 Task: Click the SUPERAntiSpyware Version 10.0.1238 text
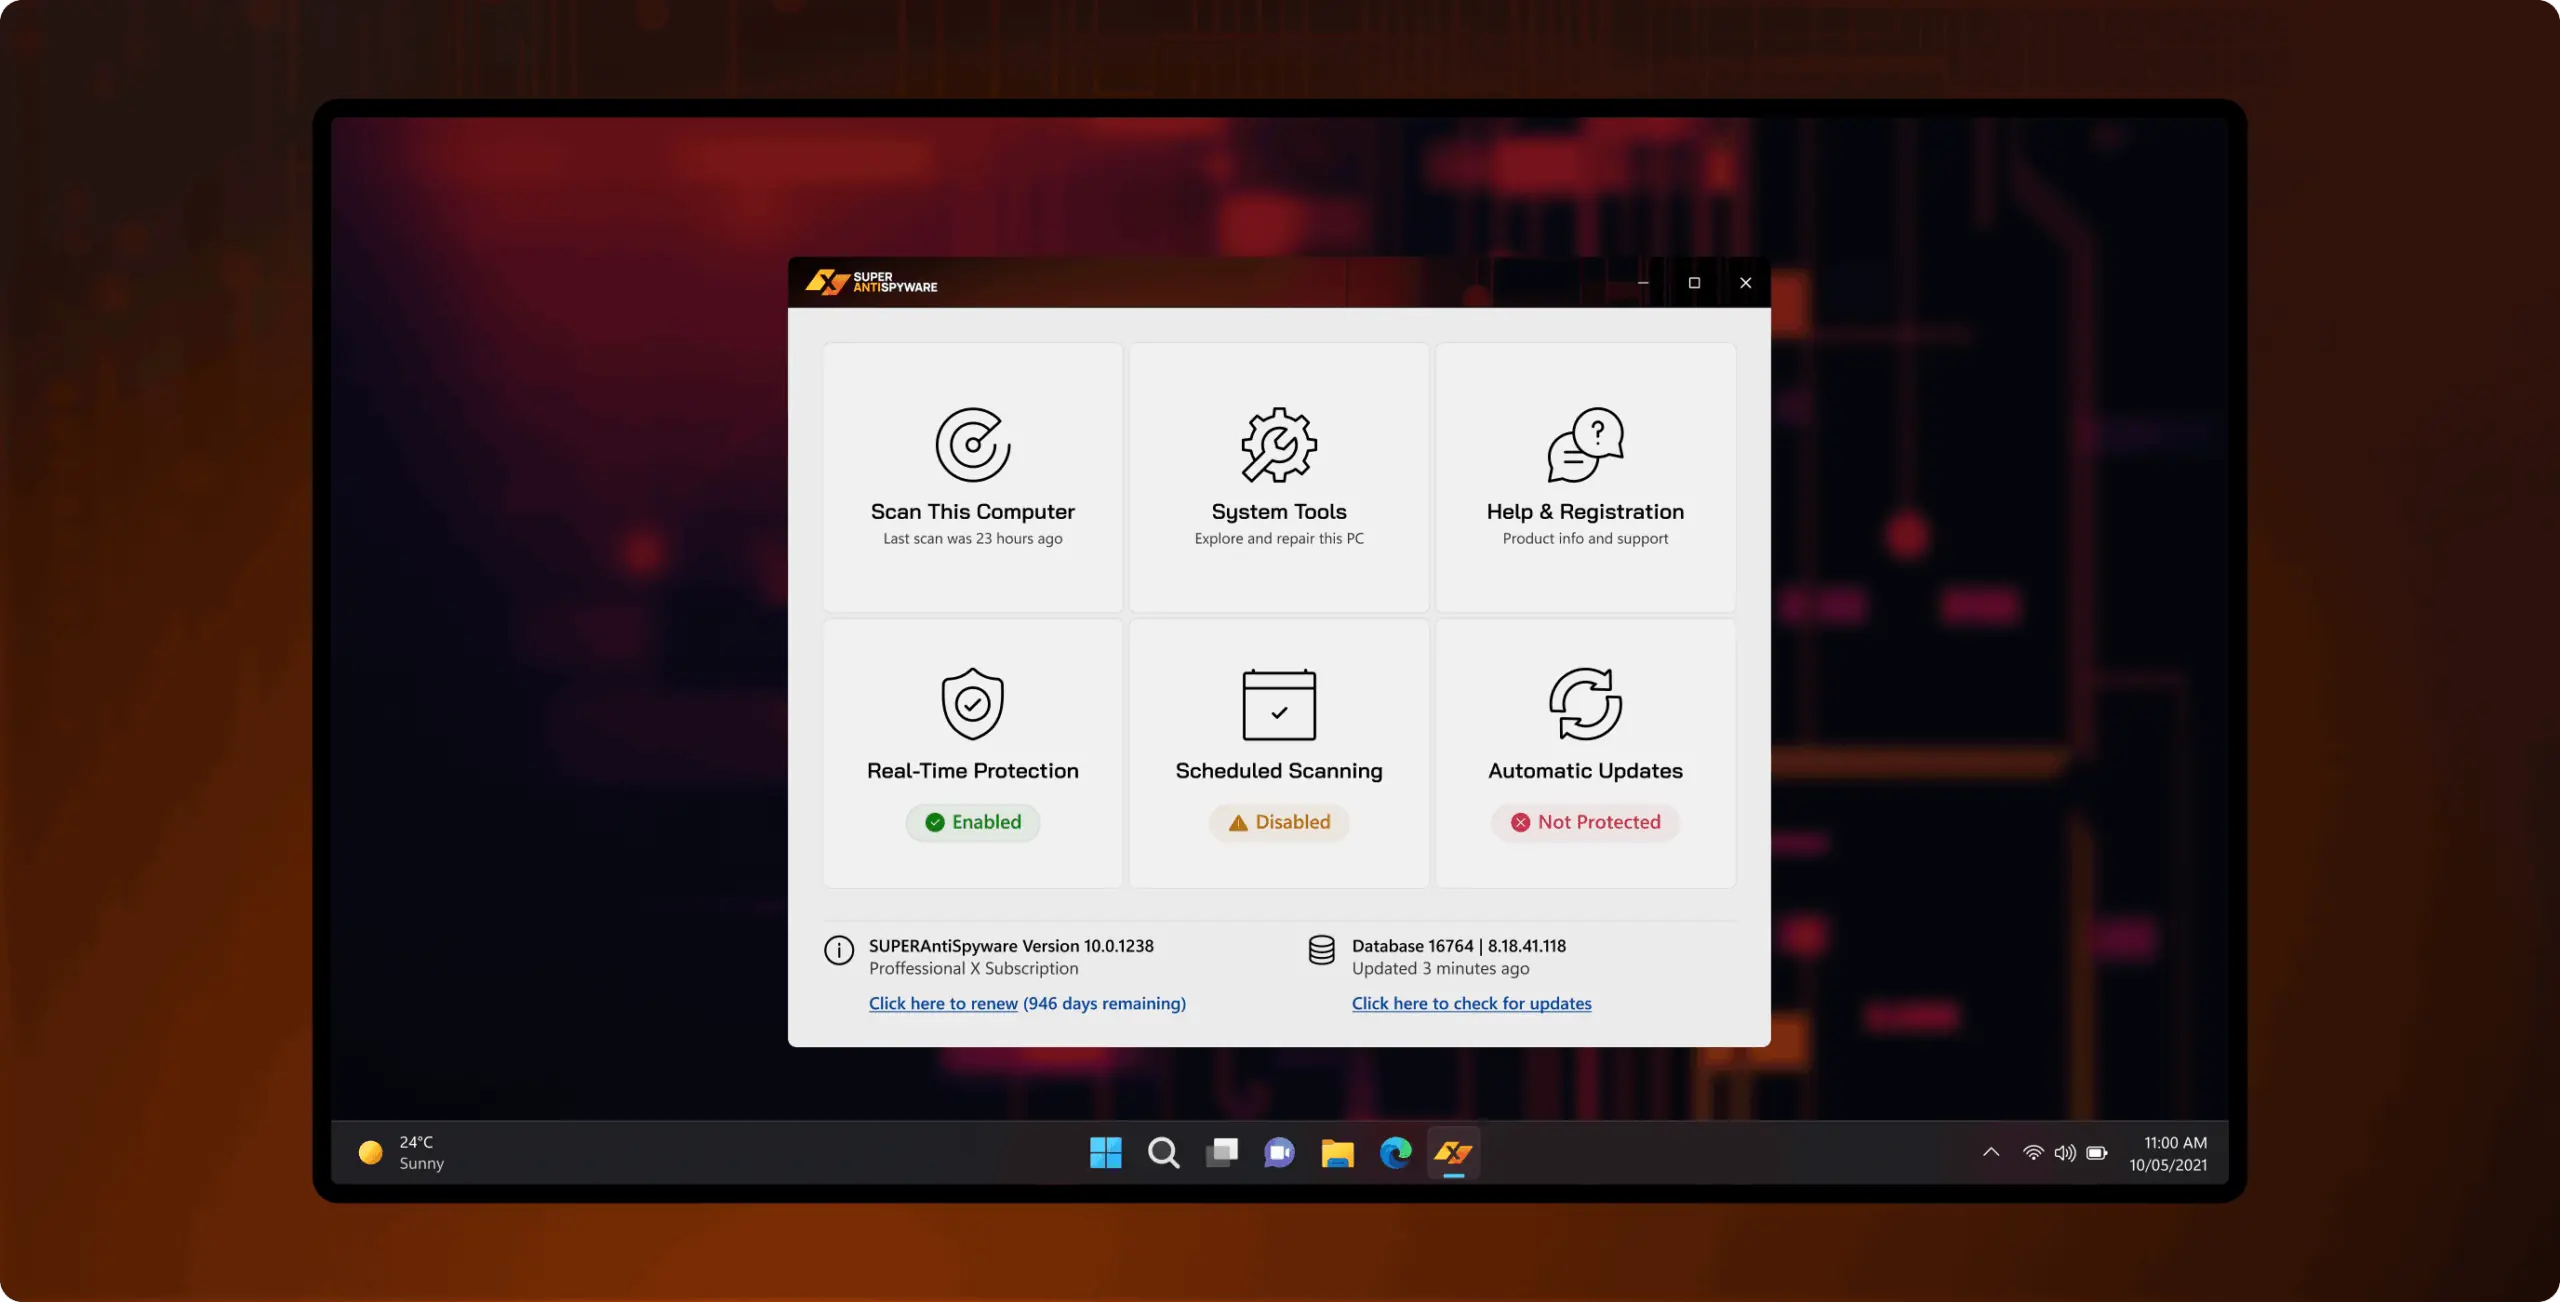(x=1011, y=946)
